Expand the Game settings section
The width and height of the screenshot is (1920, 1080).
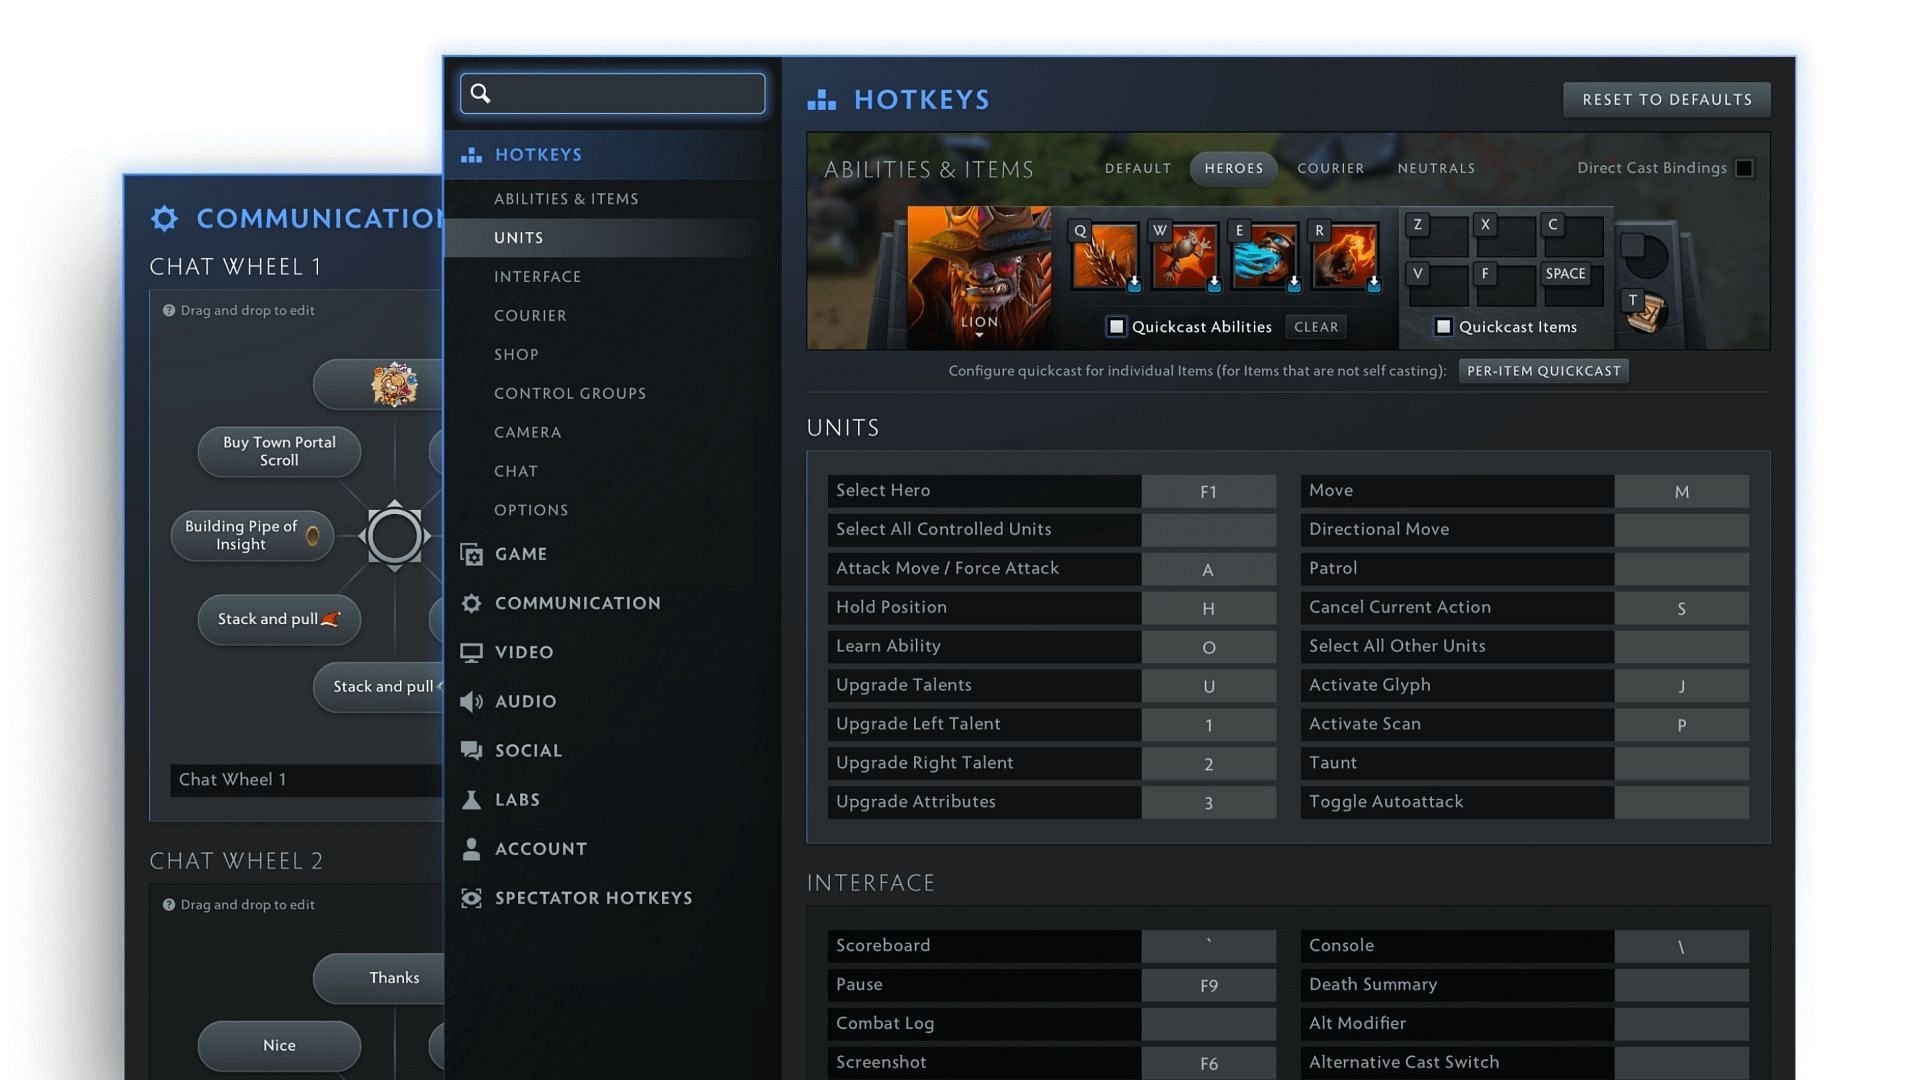click(x=520, y=554)
